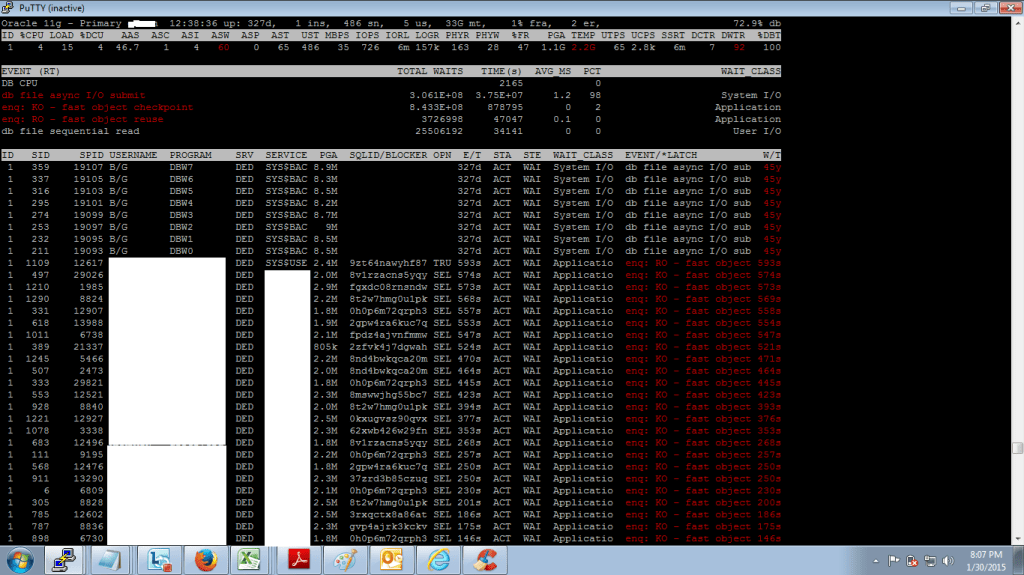Click the 'enq: RO - fast object reuse' event

[82, 119]
